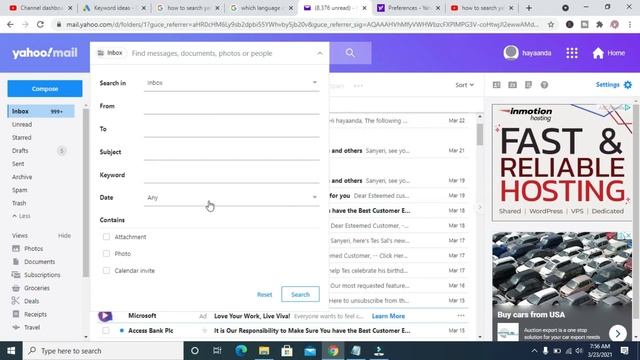
Task: Open Microsoft Store from taskbar
Action: (x=287, y=351)
